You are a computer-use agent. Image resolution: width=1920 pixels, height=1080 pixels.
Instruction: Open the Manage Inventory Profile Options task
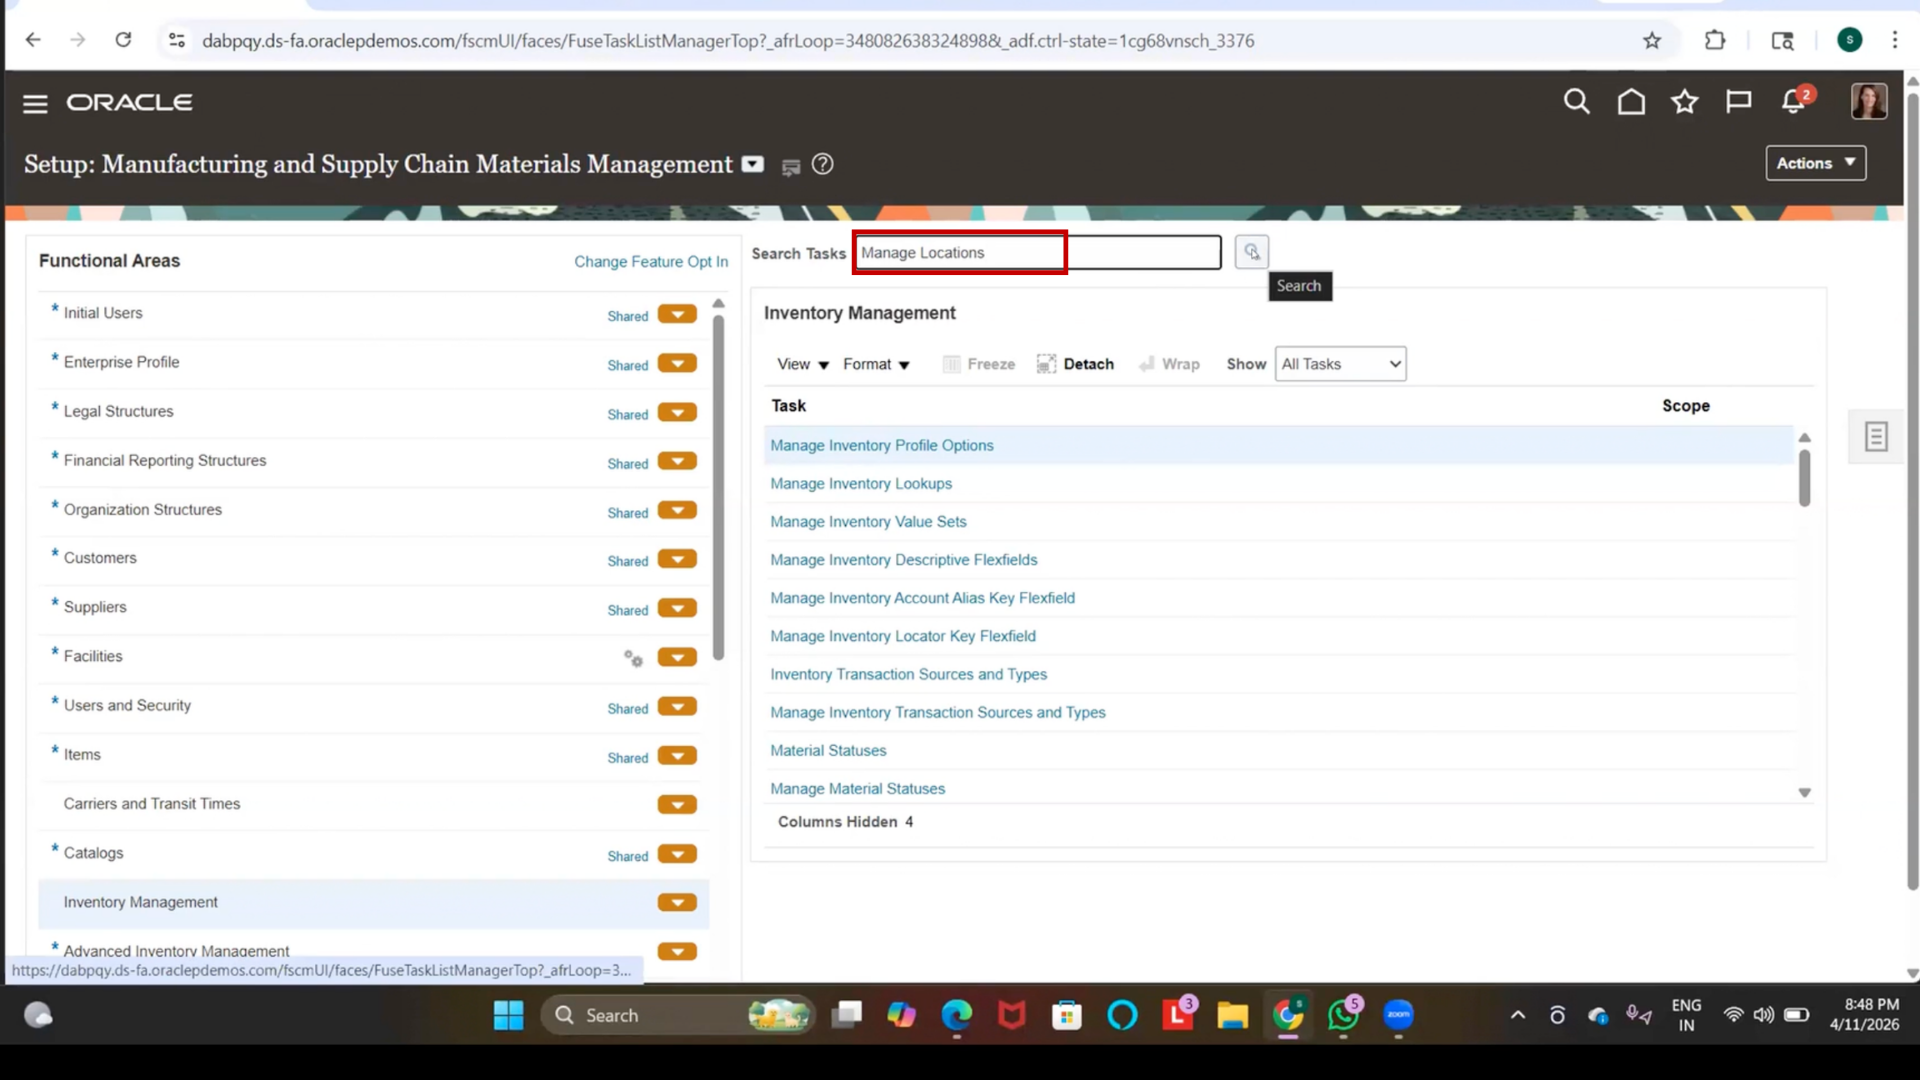coord(881,445)
